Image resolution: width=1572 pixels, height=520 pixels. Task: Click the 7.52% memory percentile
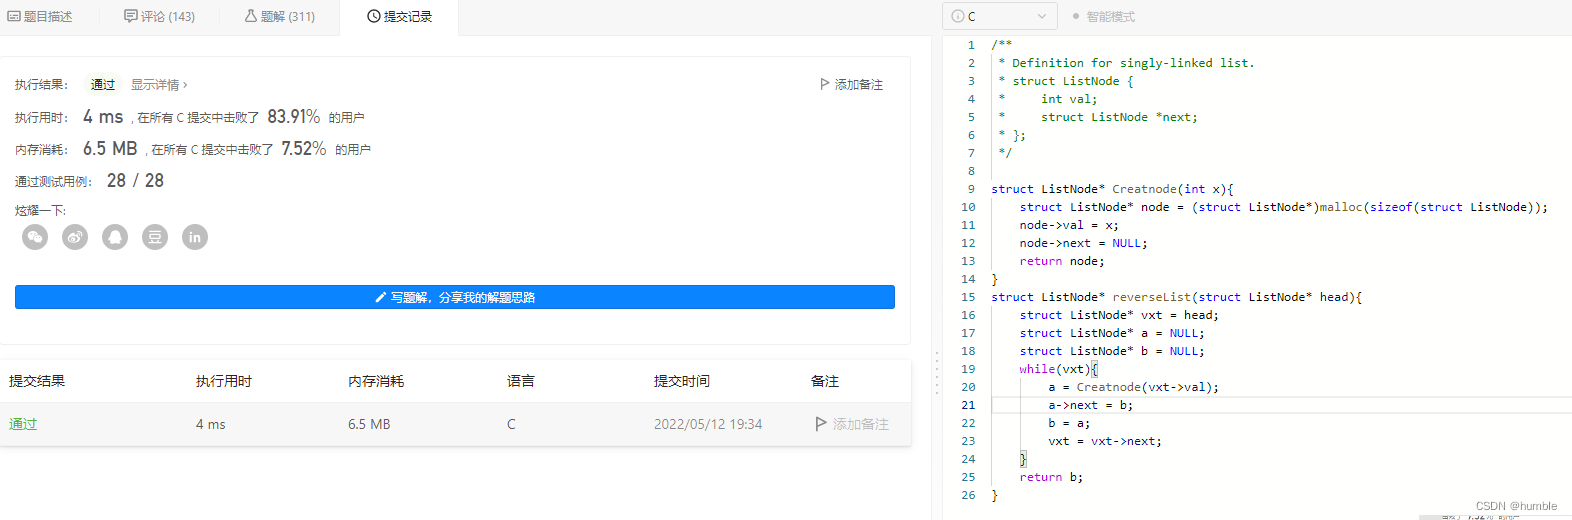(304, 148)
